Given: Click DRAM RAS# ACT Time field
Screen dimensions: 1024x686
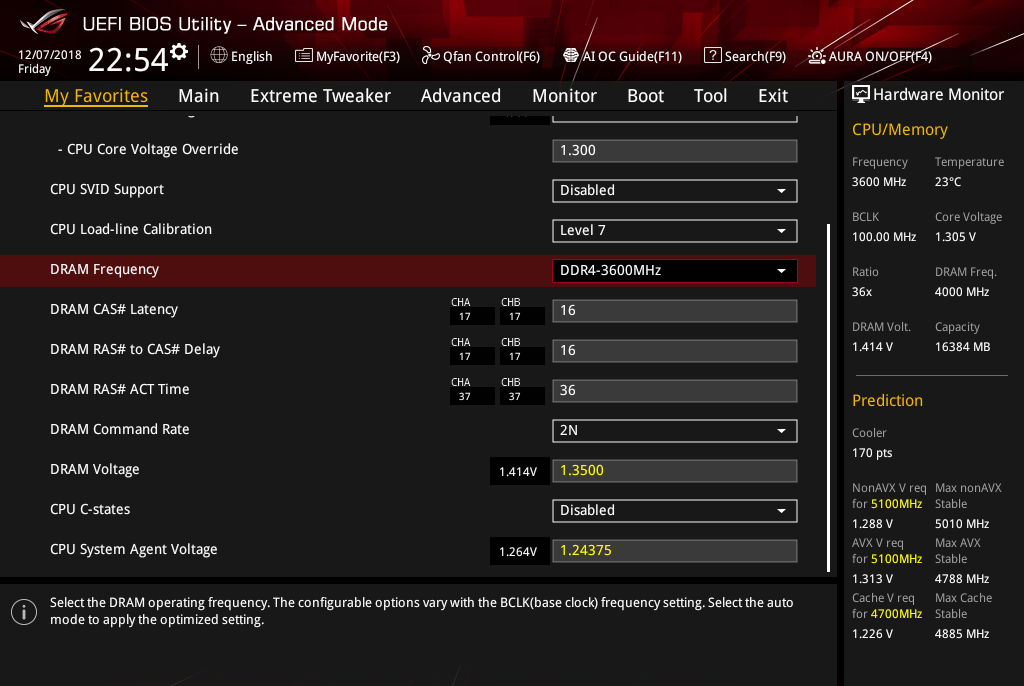Looking at the screenshot, I should 675,391.
